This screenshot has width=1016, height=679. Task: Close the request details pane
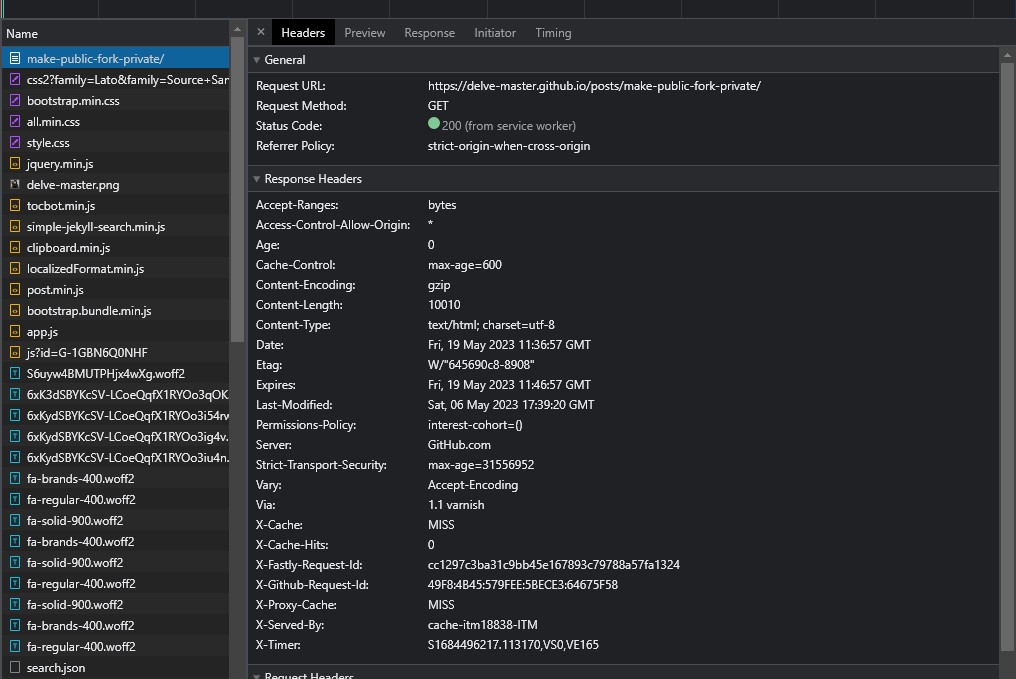point(260,32)
